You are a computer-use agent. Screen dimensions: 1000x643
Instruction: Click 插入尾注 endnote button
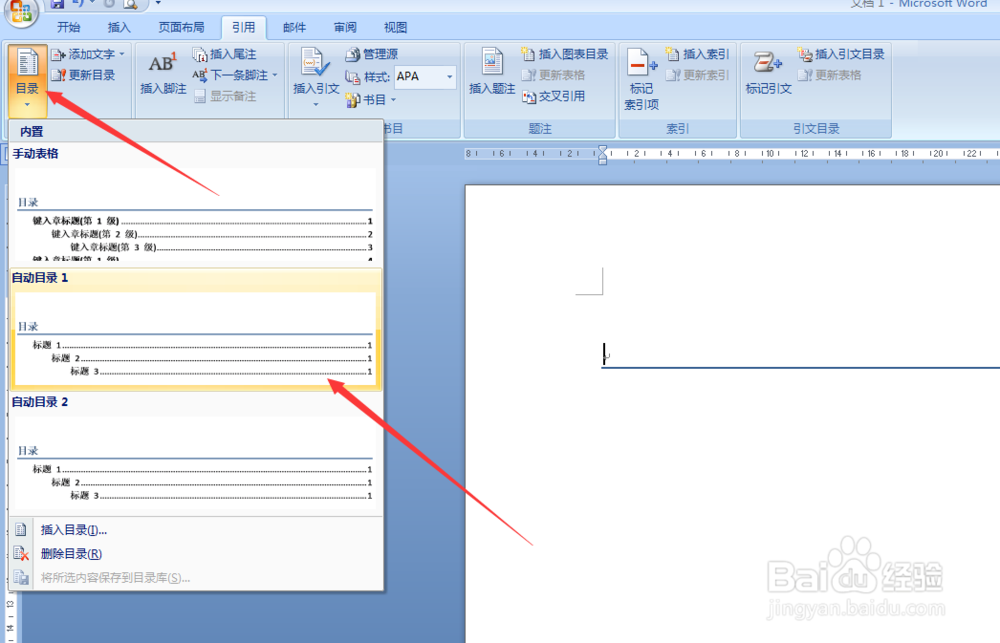(224, 54)
